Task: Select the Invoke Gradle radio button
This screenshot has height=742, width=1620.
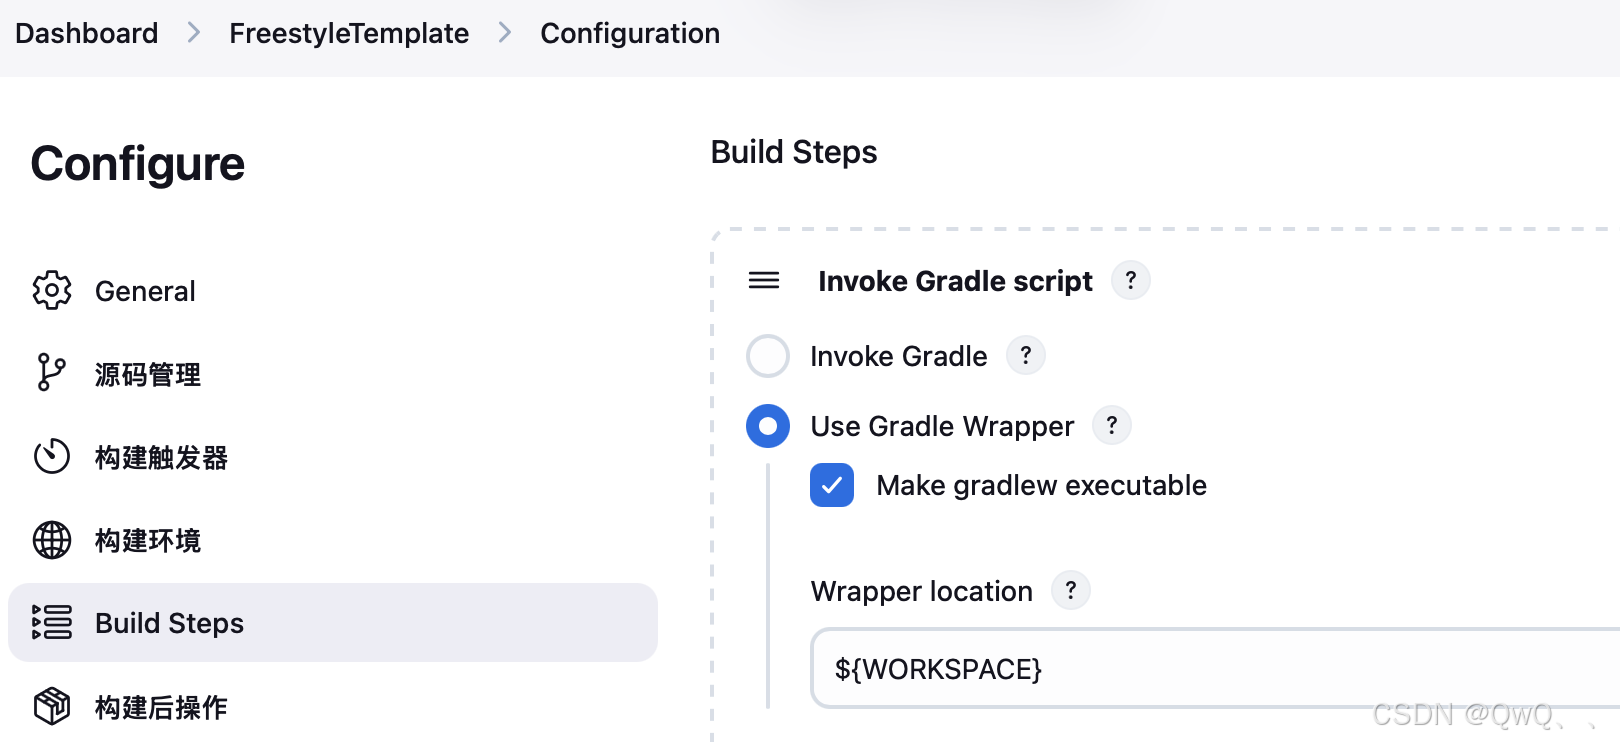Action: click(768, 356)
